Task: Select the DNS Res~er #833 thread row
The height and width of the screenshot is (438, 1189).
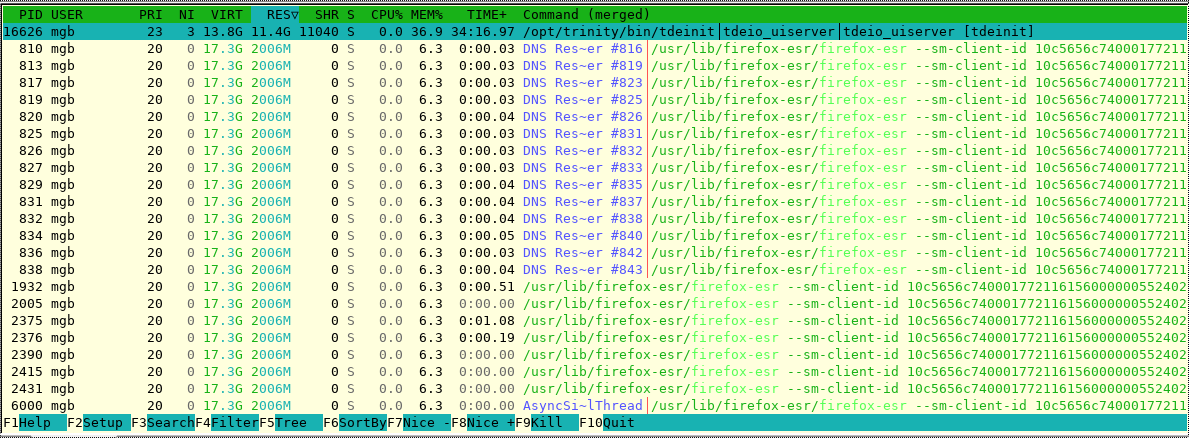Action: pos(594,167)
